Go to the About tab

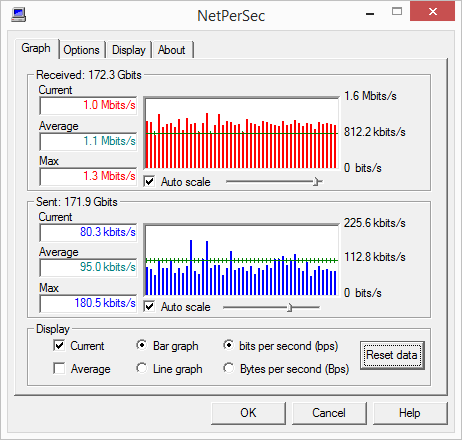point(172,50)
